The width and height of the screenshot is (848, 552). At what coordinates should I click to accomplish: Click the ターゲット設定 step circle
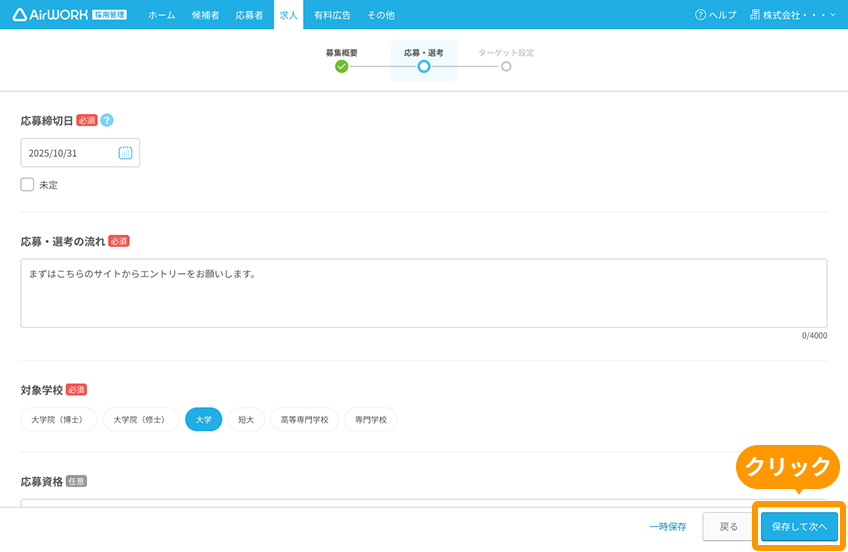506,66
